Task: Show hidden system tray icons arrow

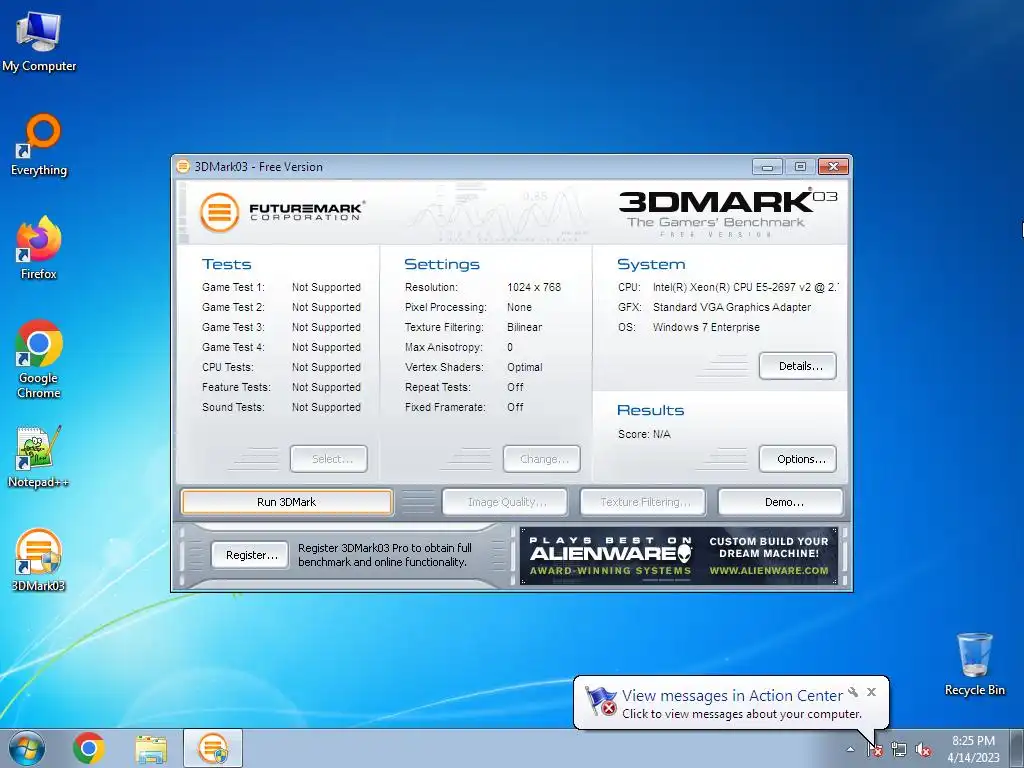Action: [x=850, y=750]
